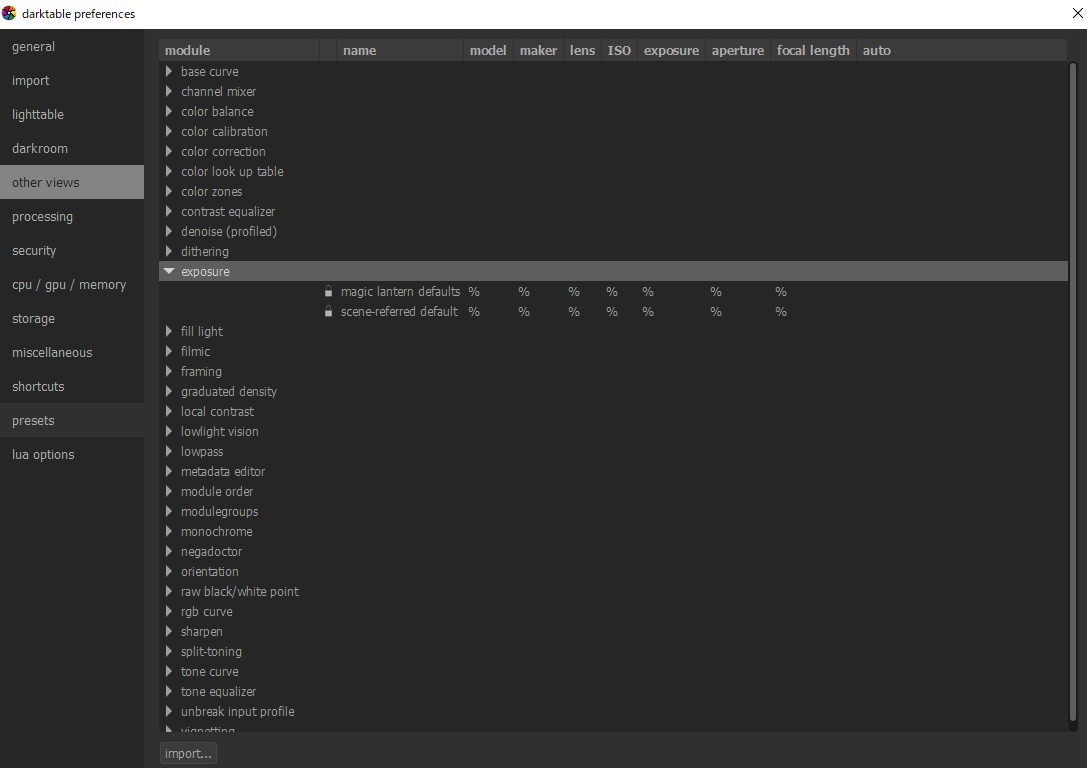
Task: Collapse the exposure module presets
Action: [x=168, y=272]
